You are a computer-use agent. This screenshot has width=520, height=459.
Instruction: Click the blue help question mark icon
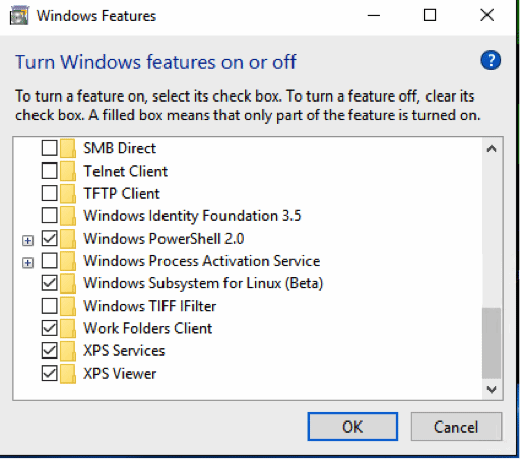[x=490, y=60]
